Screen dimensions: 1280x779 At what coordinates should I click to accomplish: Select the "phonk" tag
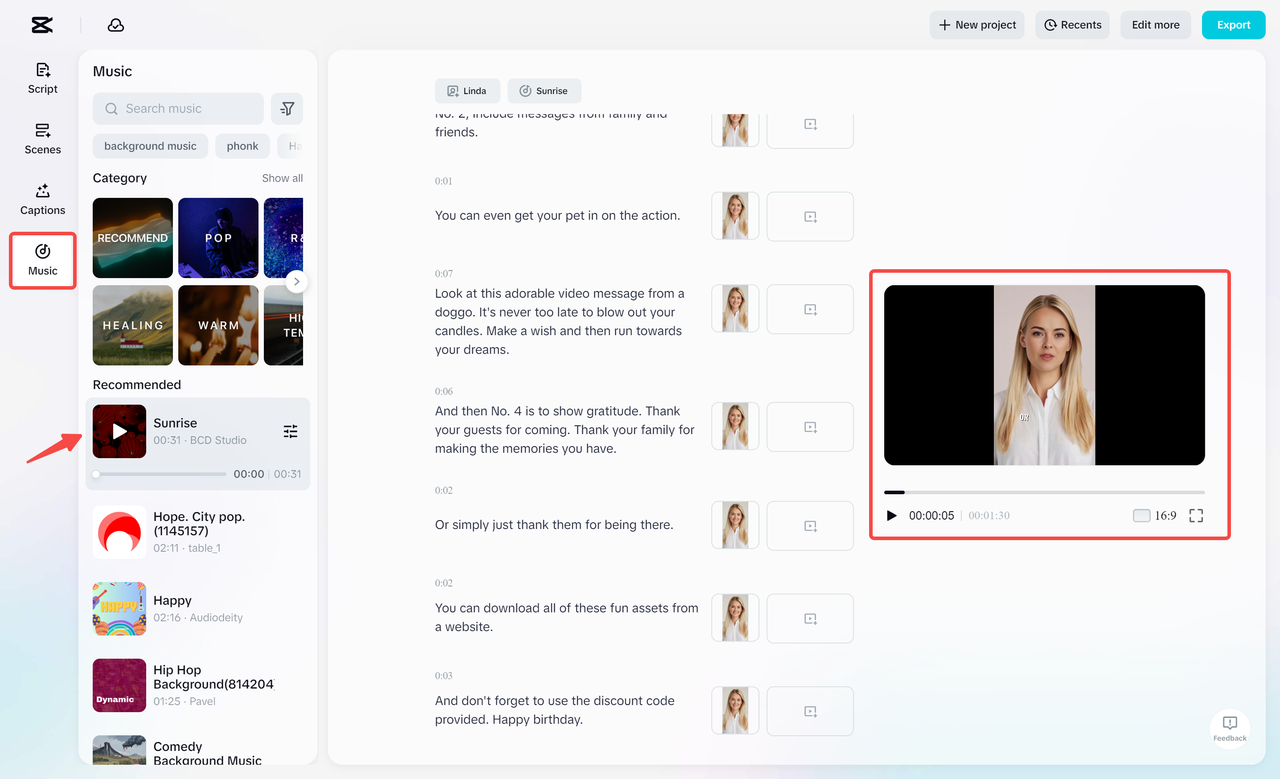click(242, 146)
